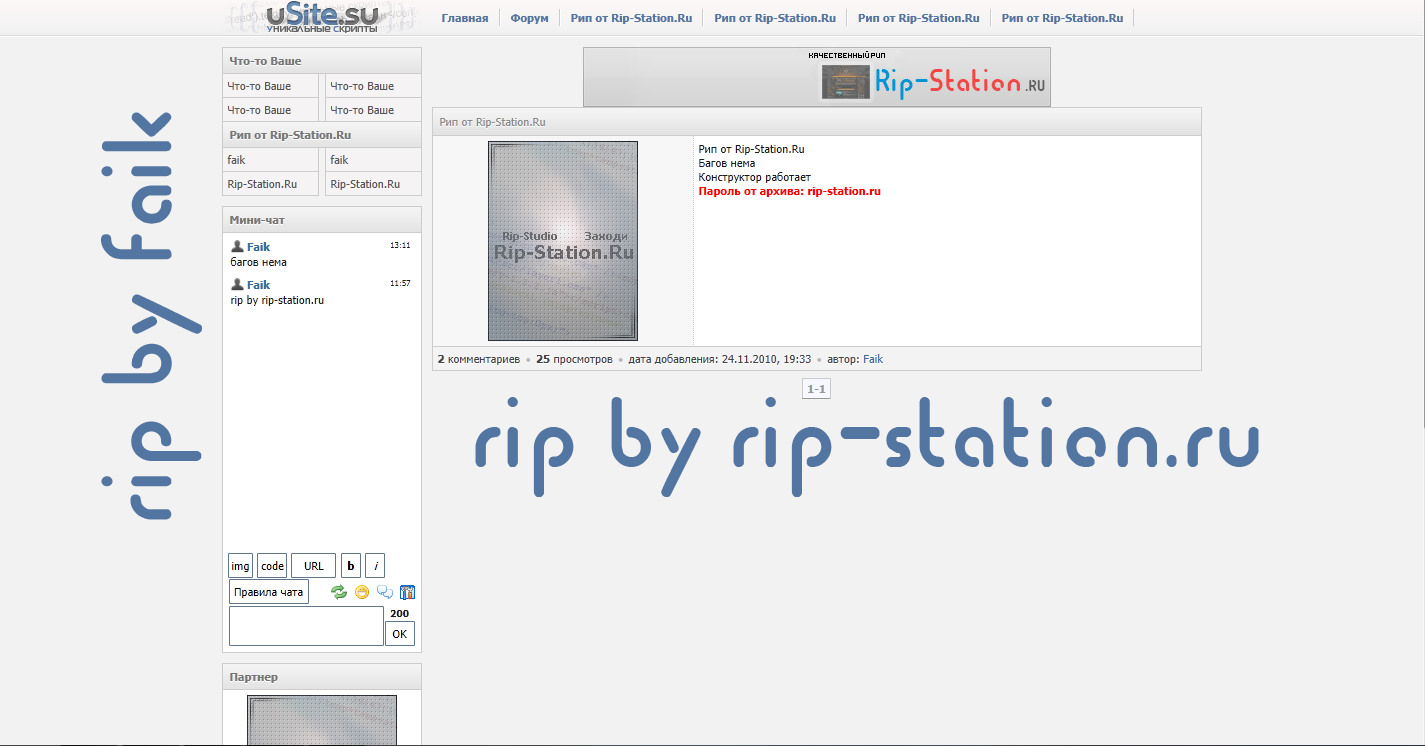The width and height of the screenshot is (1425, 746).
Task: Open author Faik's profile link under post
Action: pyautogui.click(x=873, y=359)
